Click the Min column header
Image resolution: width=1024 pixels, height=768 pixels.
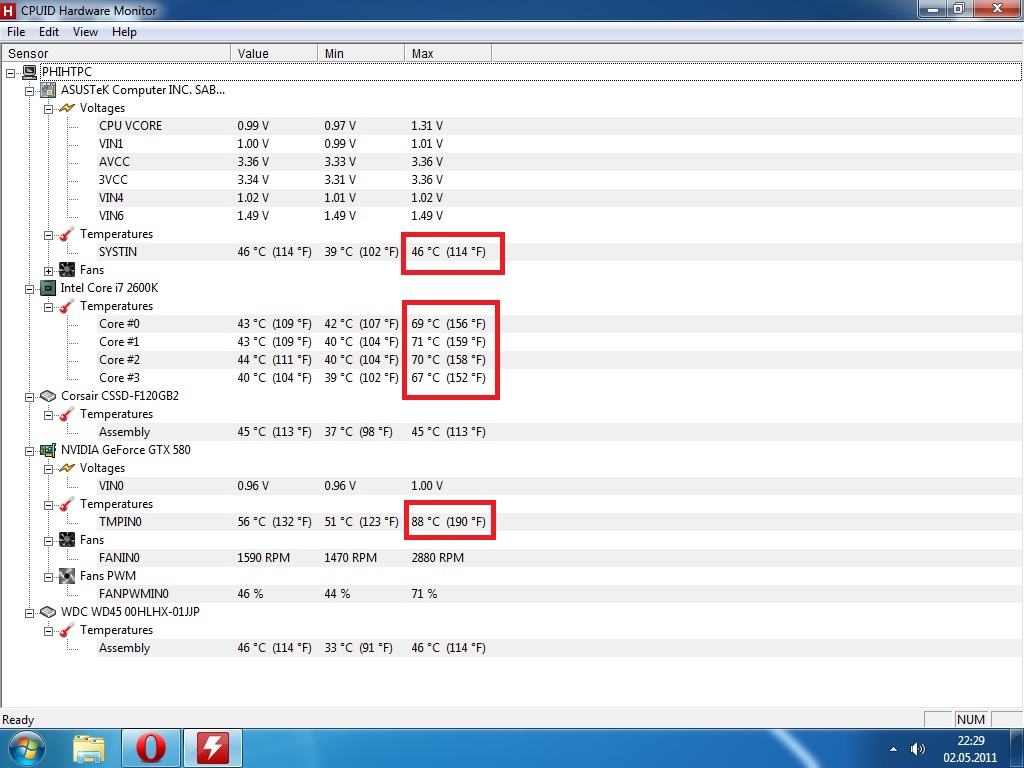(361, 54)
